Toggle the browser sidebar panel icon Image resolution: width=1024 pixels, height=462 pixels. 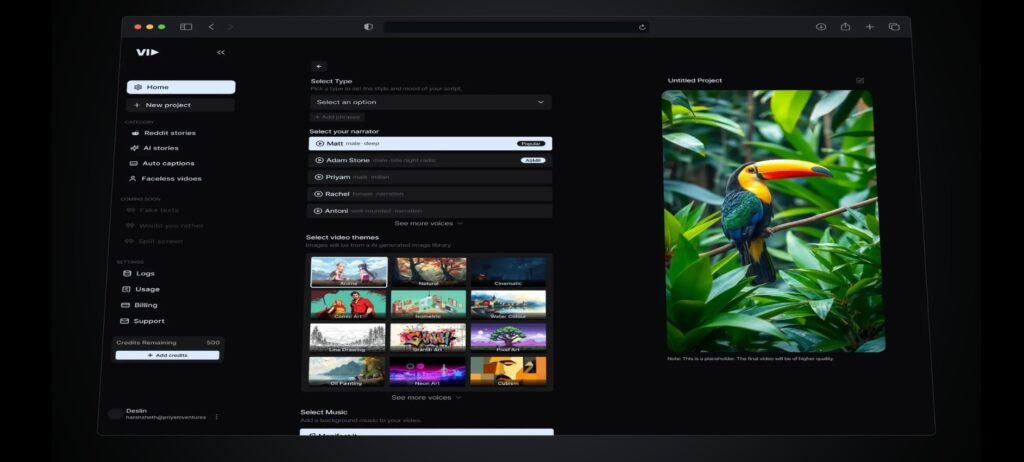click(x=186, y=27)
